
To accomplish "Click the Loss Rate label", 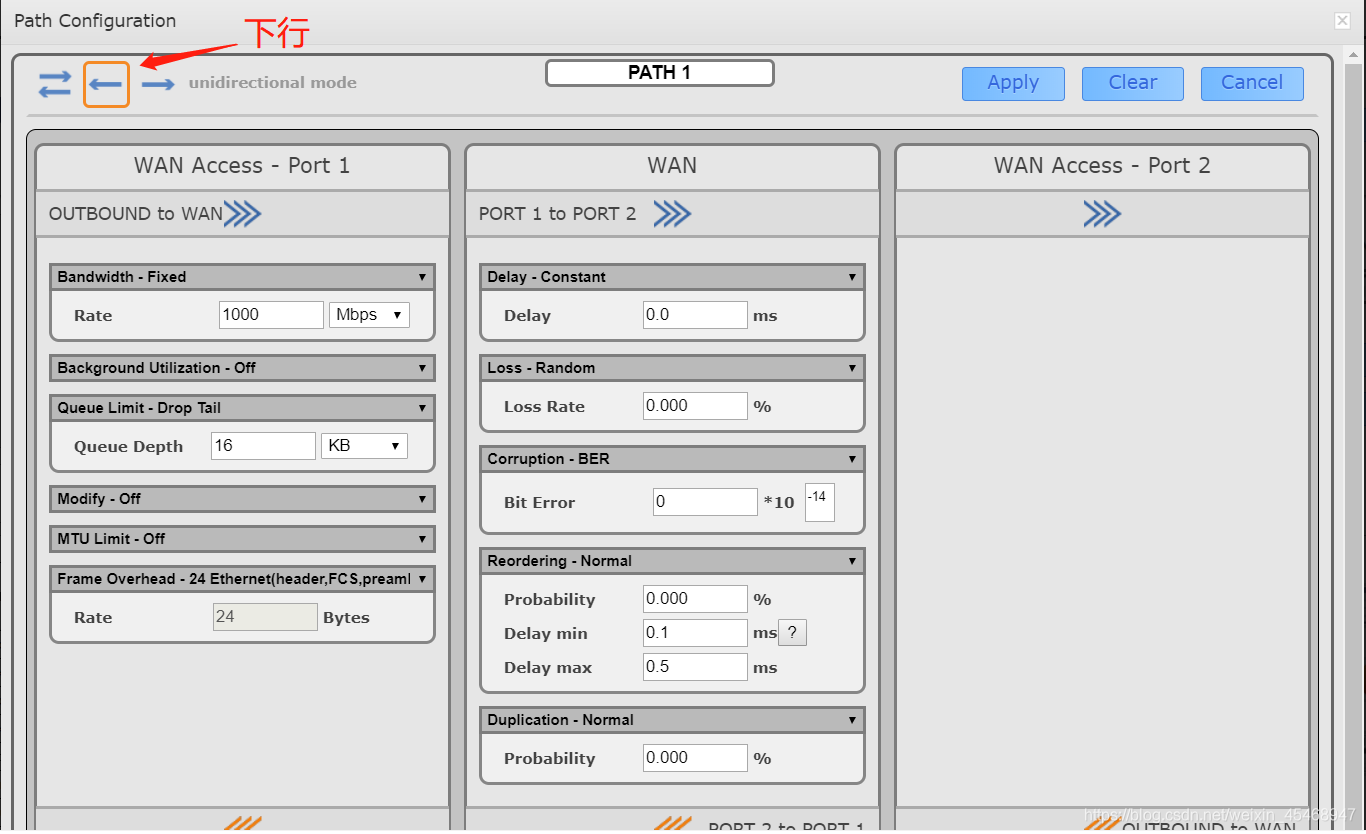I will pos(544,407).
